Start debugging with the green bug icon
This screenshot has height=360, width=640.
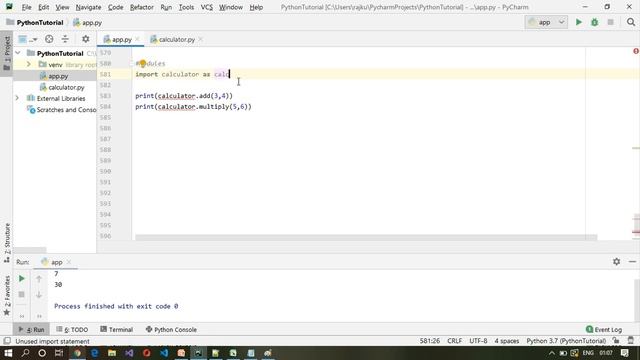pyautogui.click(x=594, y=22)
